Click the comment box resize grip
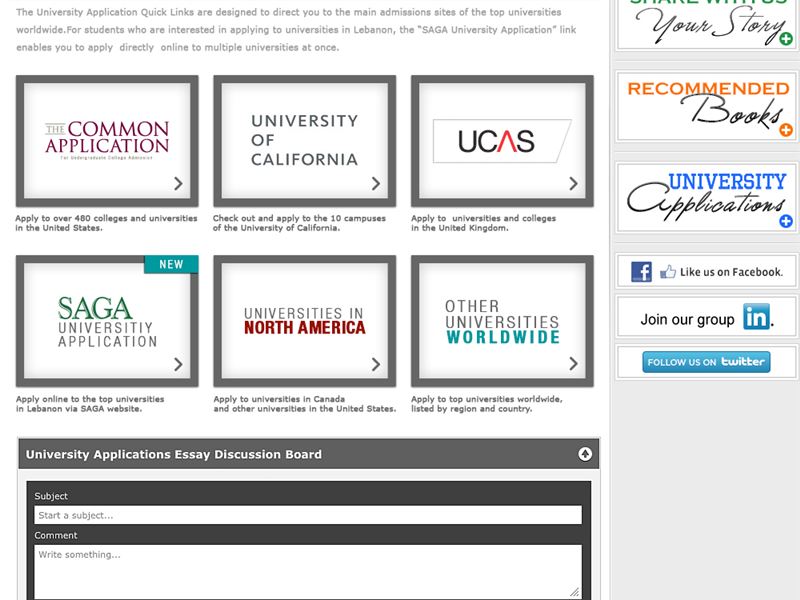The image size is (800, 600). coord(575,592)
